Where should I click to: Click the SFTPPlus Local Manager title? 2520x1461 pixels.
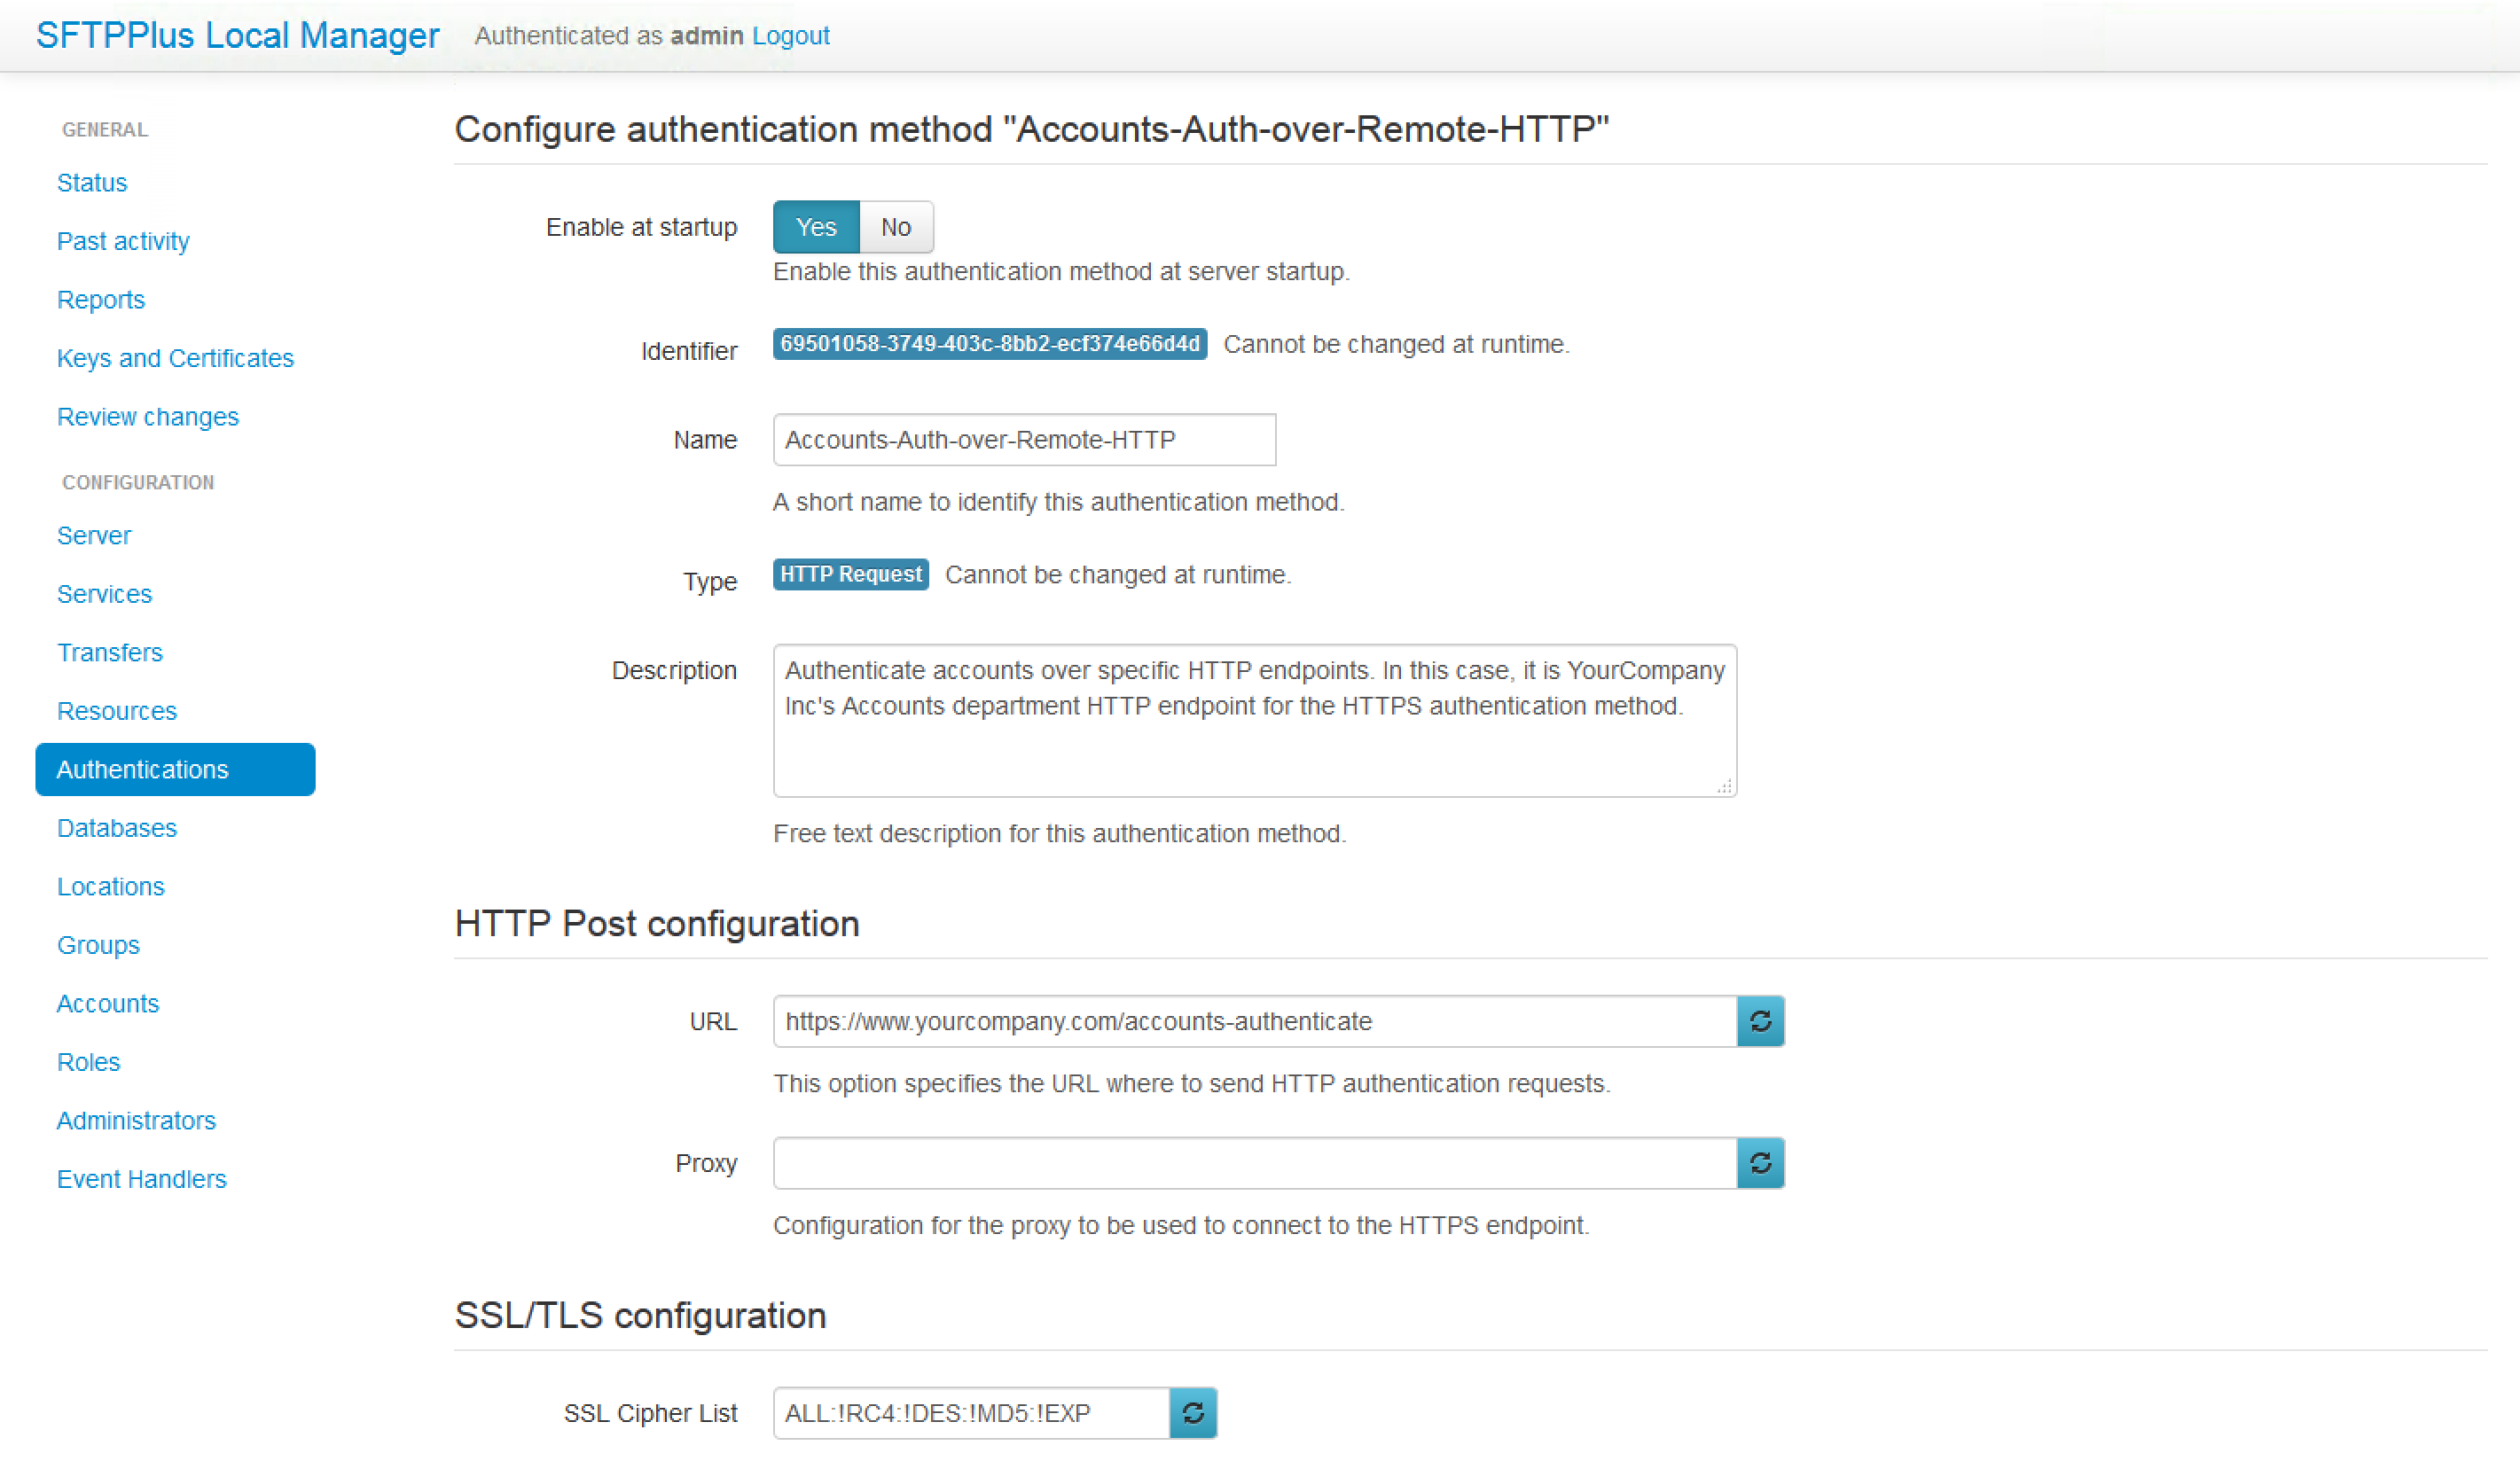[x=238, y=36]
